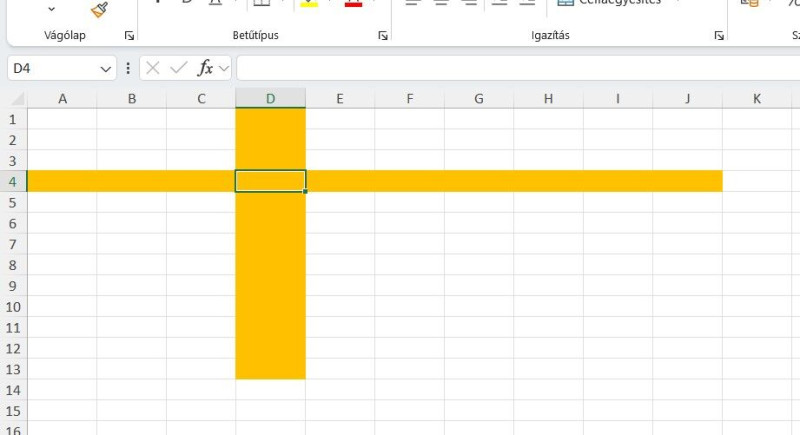Select the highlighted row 4 header
The width and height of the screenshot is (800, 435).
(x=13, y=182)
